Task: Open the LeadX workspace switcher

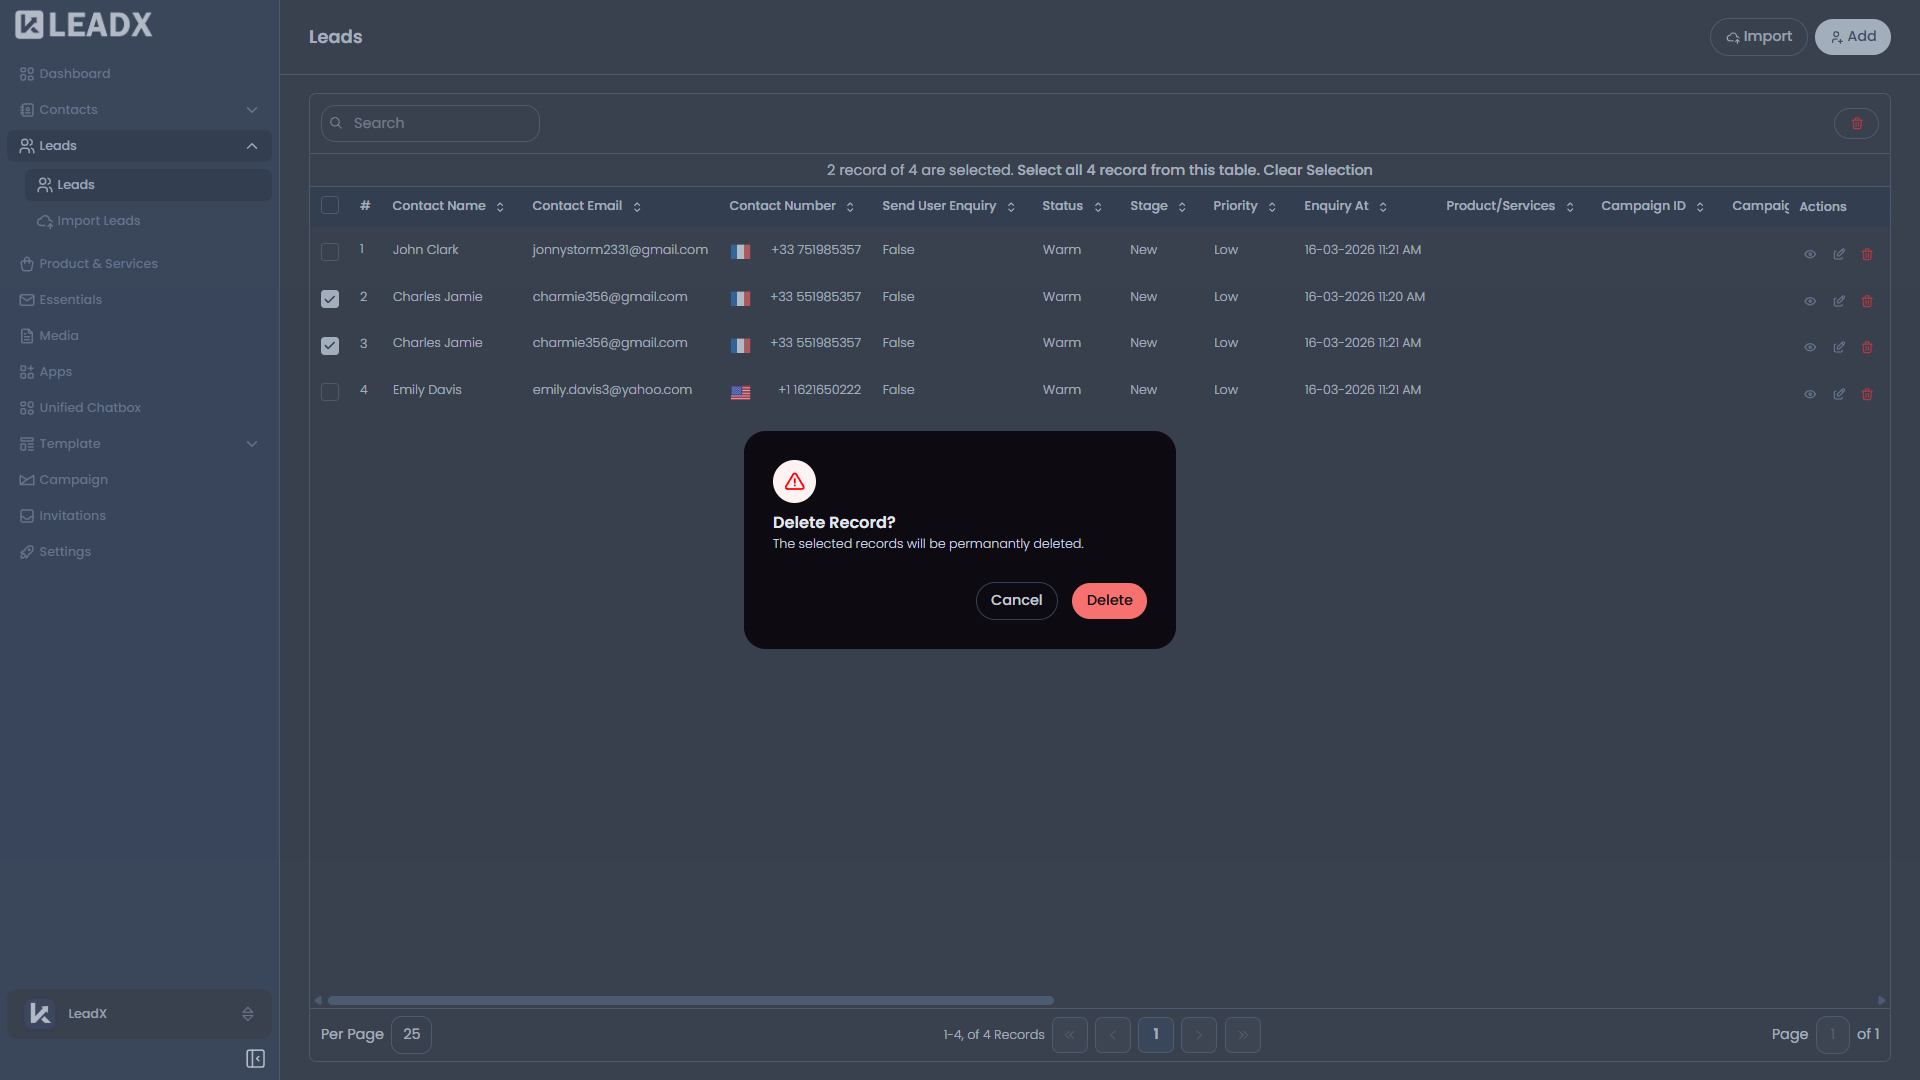Action: coord(140,1014)
